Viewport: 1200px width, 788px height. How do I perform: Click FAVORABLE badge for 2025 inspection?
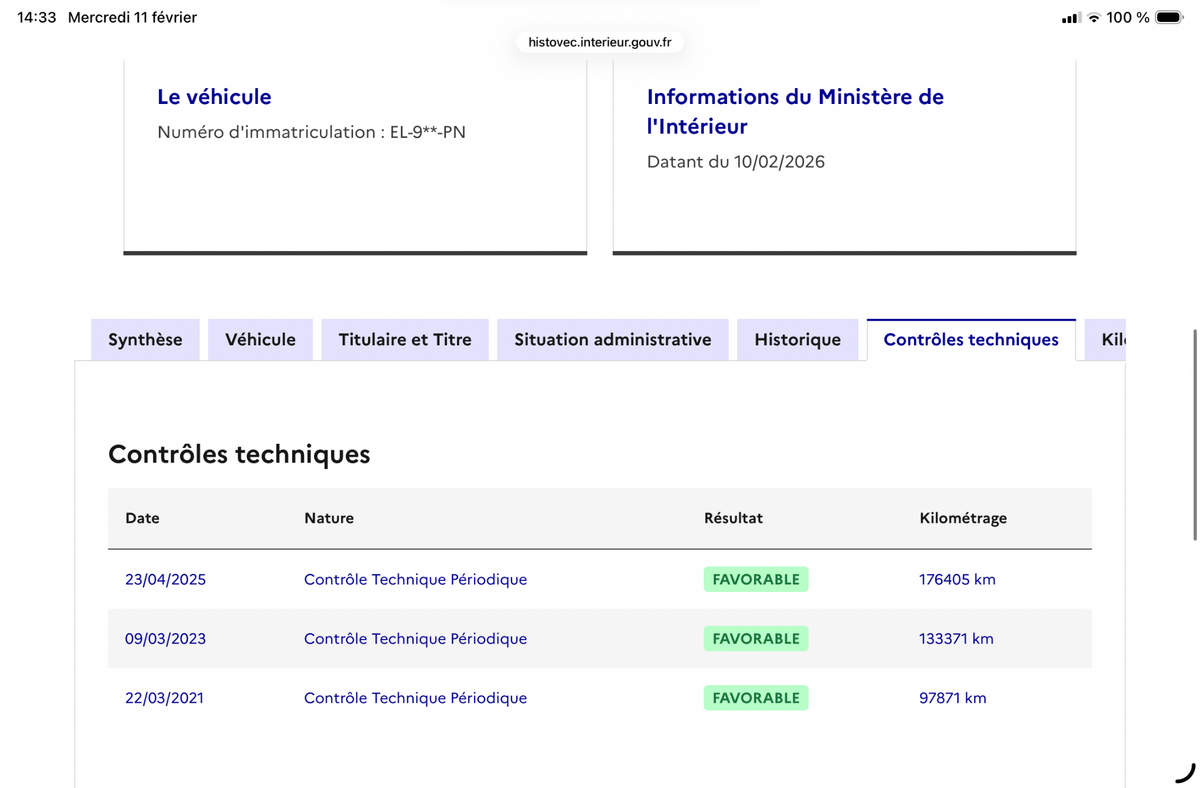click(756, 579)
